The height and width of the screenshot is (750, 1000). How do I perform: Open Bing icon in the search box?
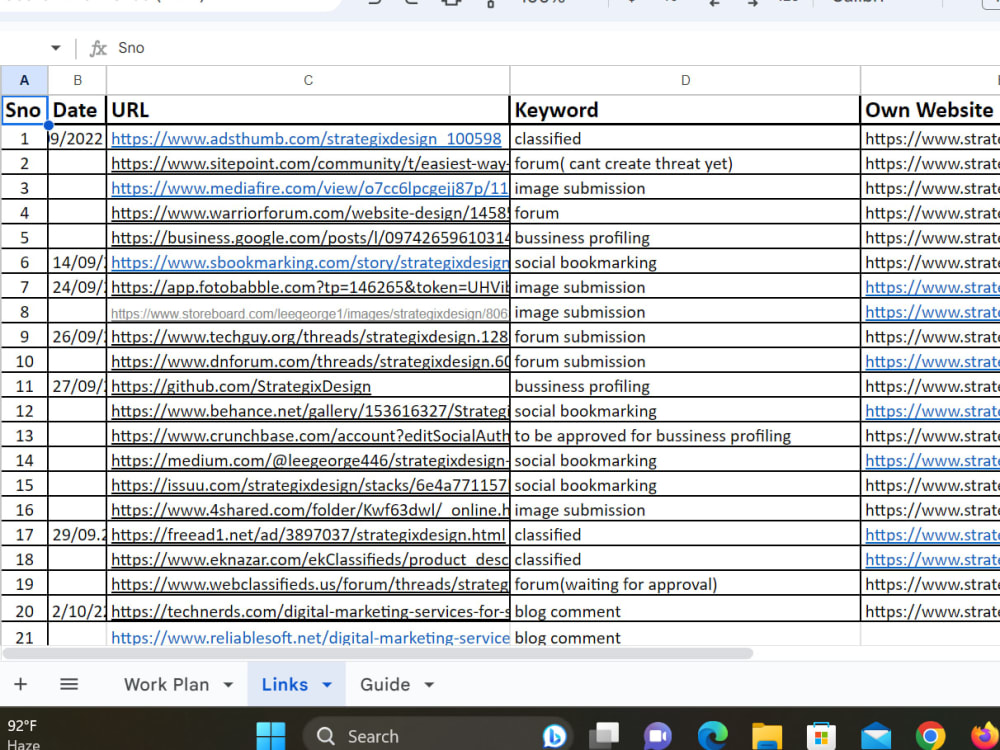554,736
